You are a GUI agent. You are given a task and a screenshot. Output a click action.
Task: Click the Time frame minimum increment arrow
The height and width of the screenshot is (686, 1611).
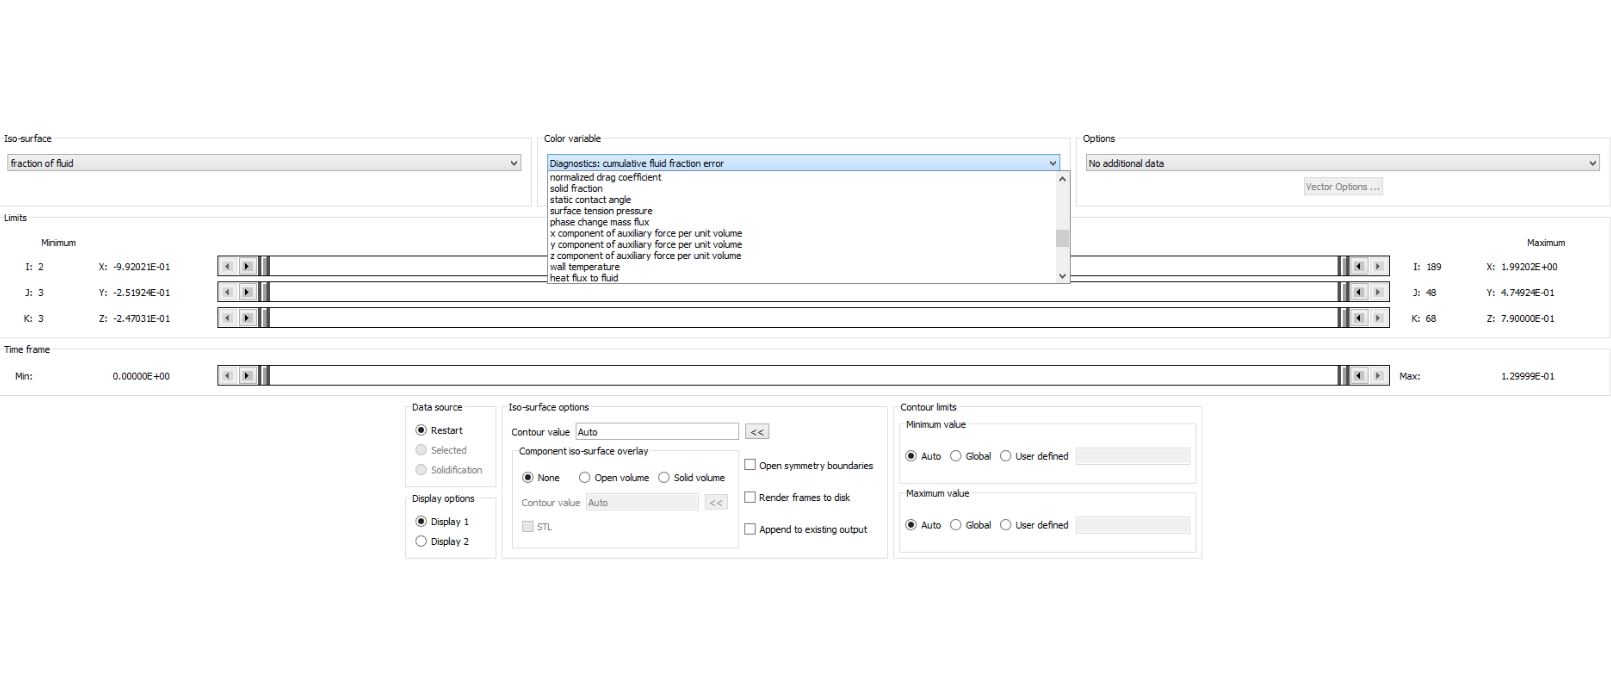tap(247, 376)
